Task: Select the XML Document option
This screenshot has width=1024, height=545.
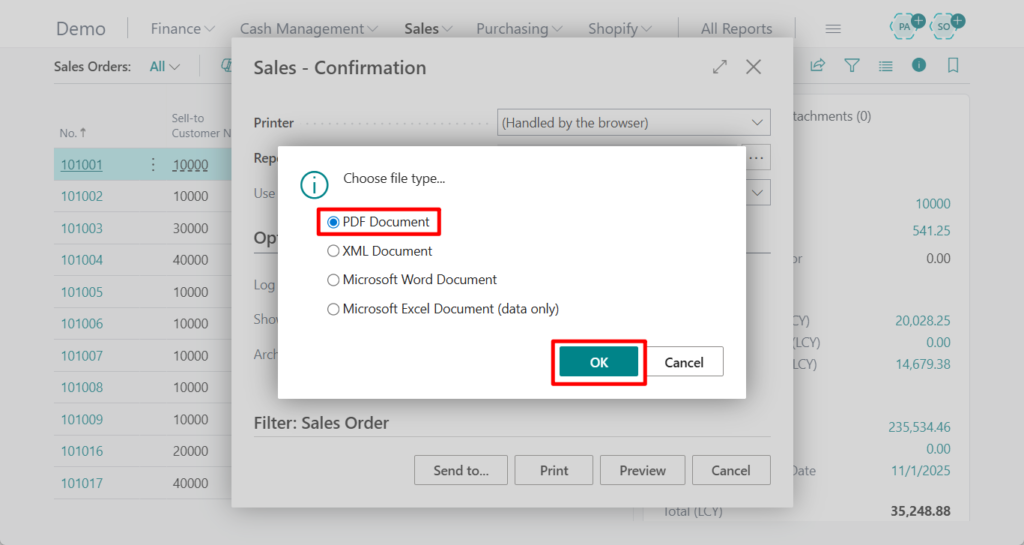Action: [334, 251]
